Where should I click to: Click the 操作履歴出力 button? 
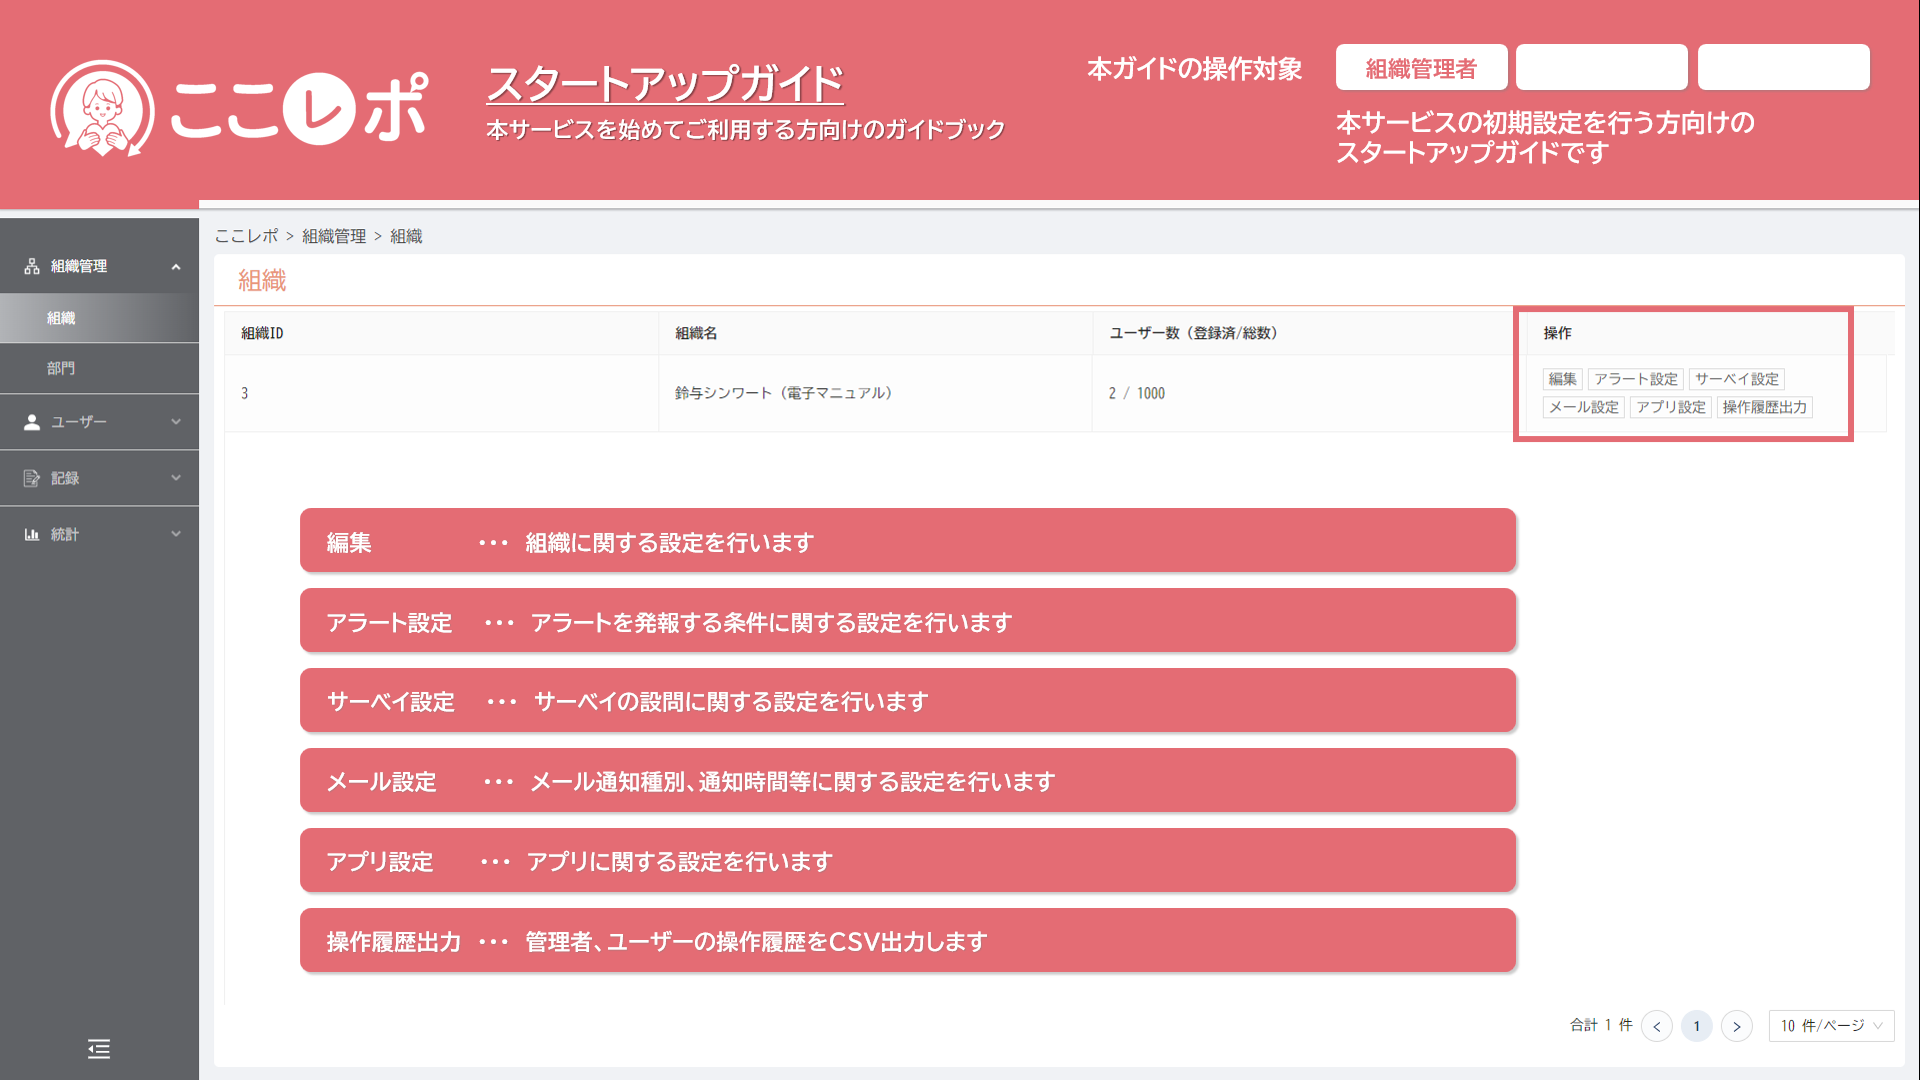pos(1764,407)
